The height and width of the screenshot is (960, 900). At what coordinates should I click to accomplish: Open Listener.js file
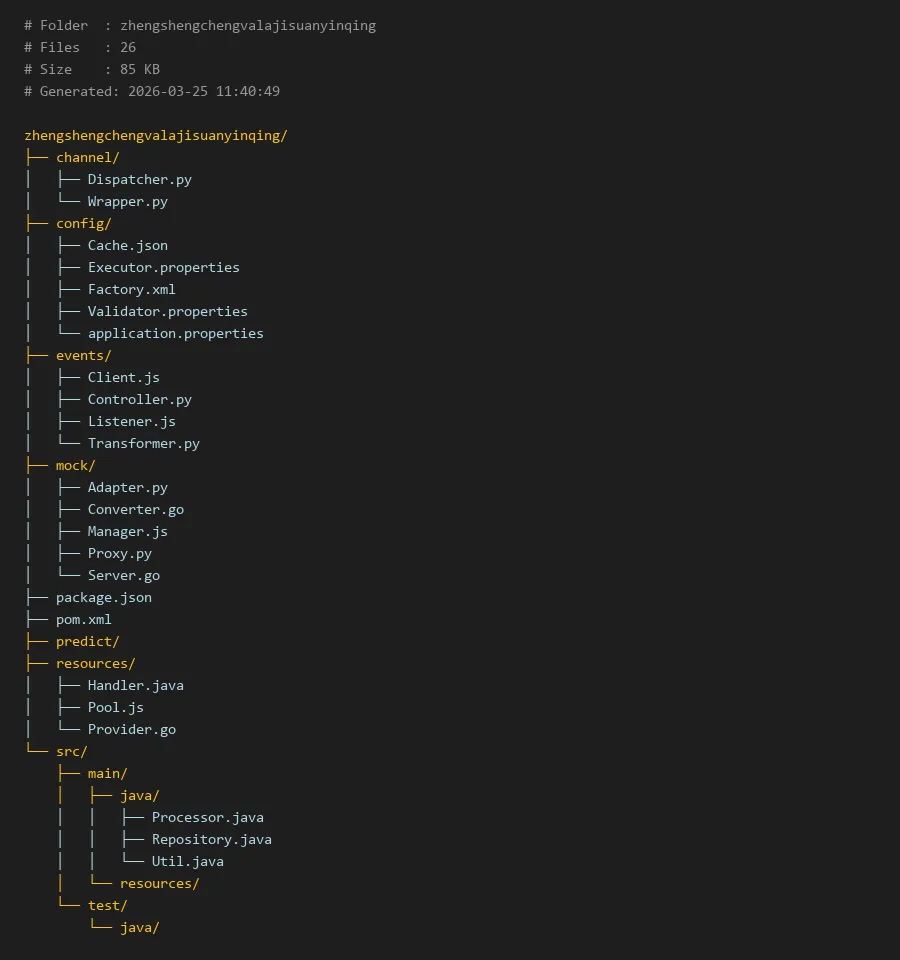[x=131, y=421]
